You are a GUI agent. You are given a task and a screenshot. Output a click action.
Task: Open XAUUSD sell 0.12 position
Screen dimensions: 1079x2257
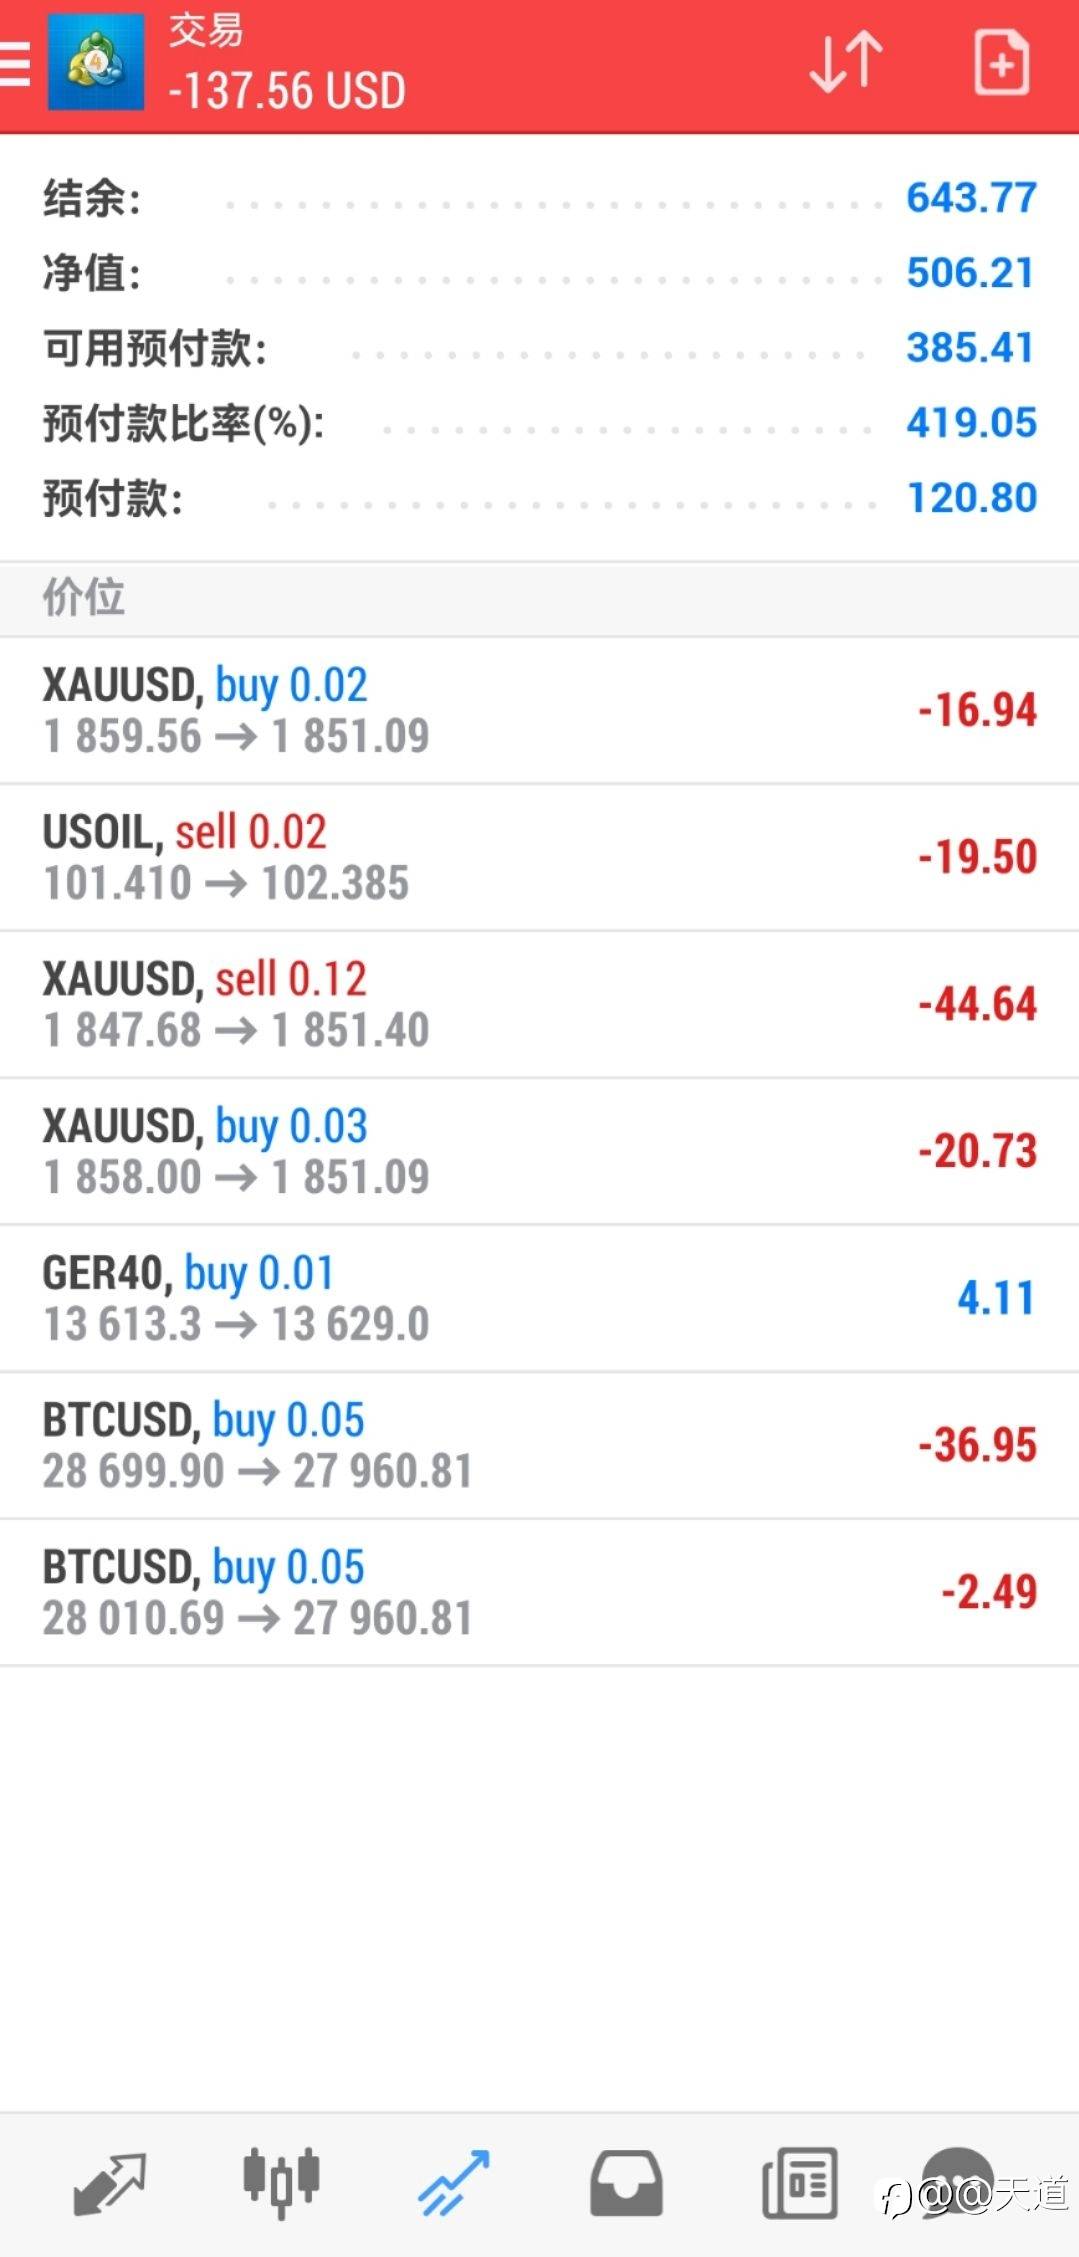click(x=539, y=1004)
